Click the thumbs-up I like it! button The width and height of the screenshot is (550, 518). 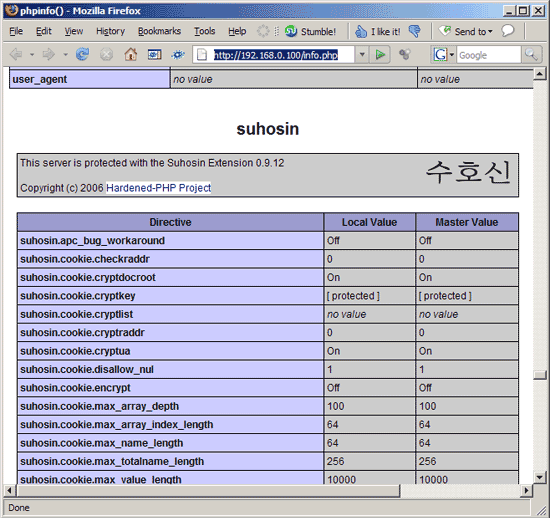click(x=377, y=32)
